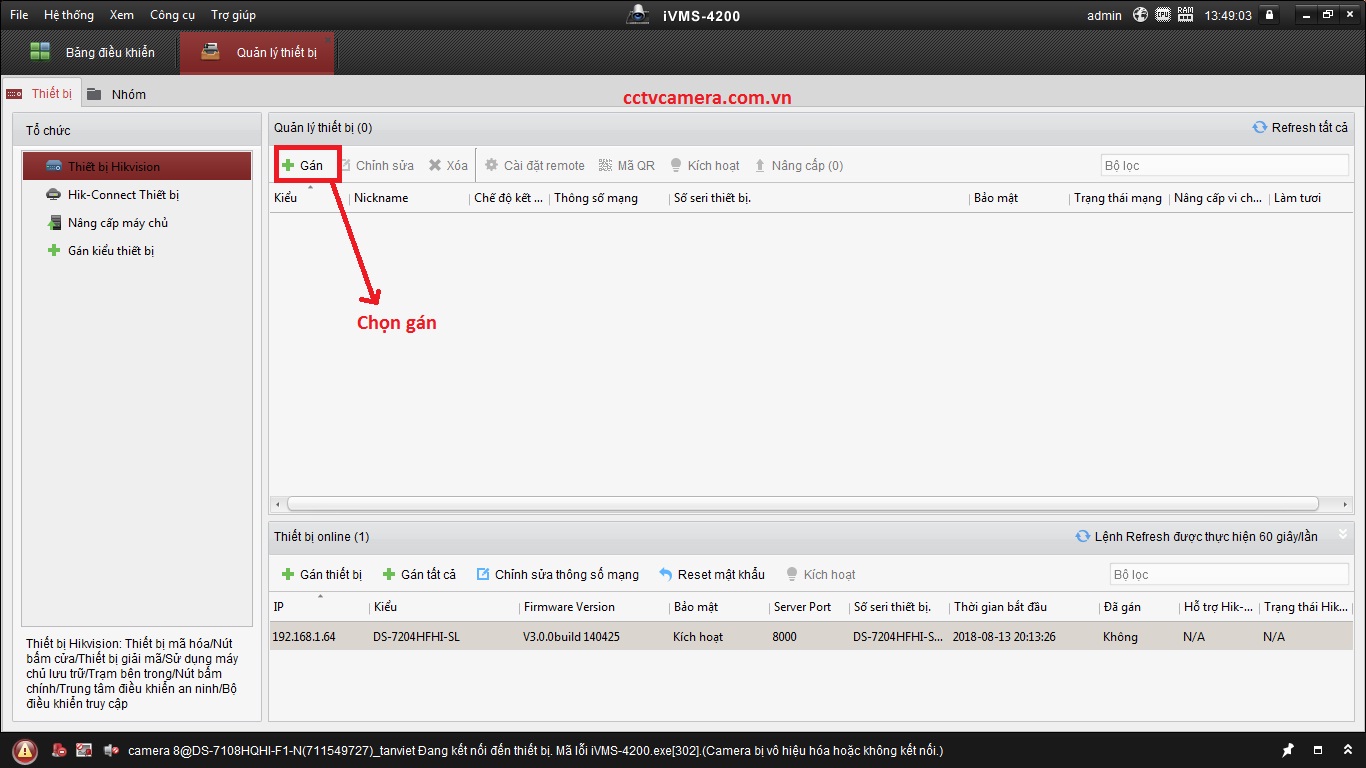Click the Reset mật khẩu button
Image resolution: width=1366 pixels, height=768 pixels.
point(711,574)
